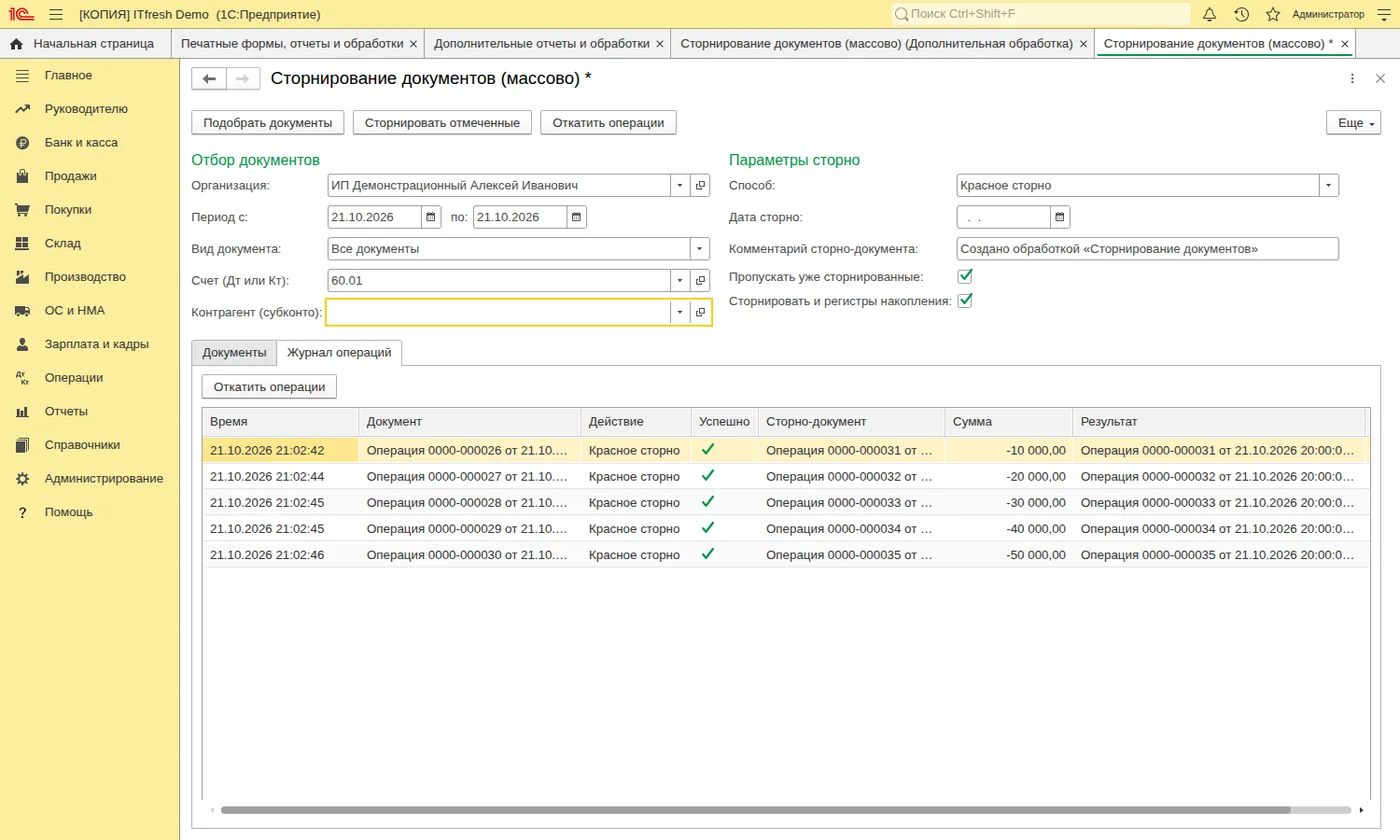Click Сумма column header

coord(1008,422)
